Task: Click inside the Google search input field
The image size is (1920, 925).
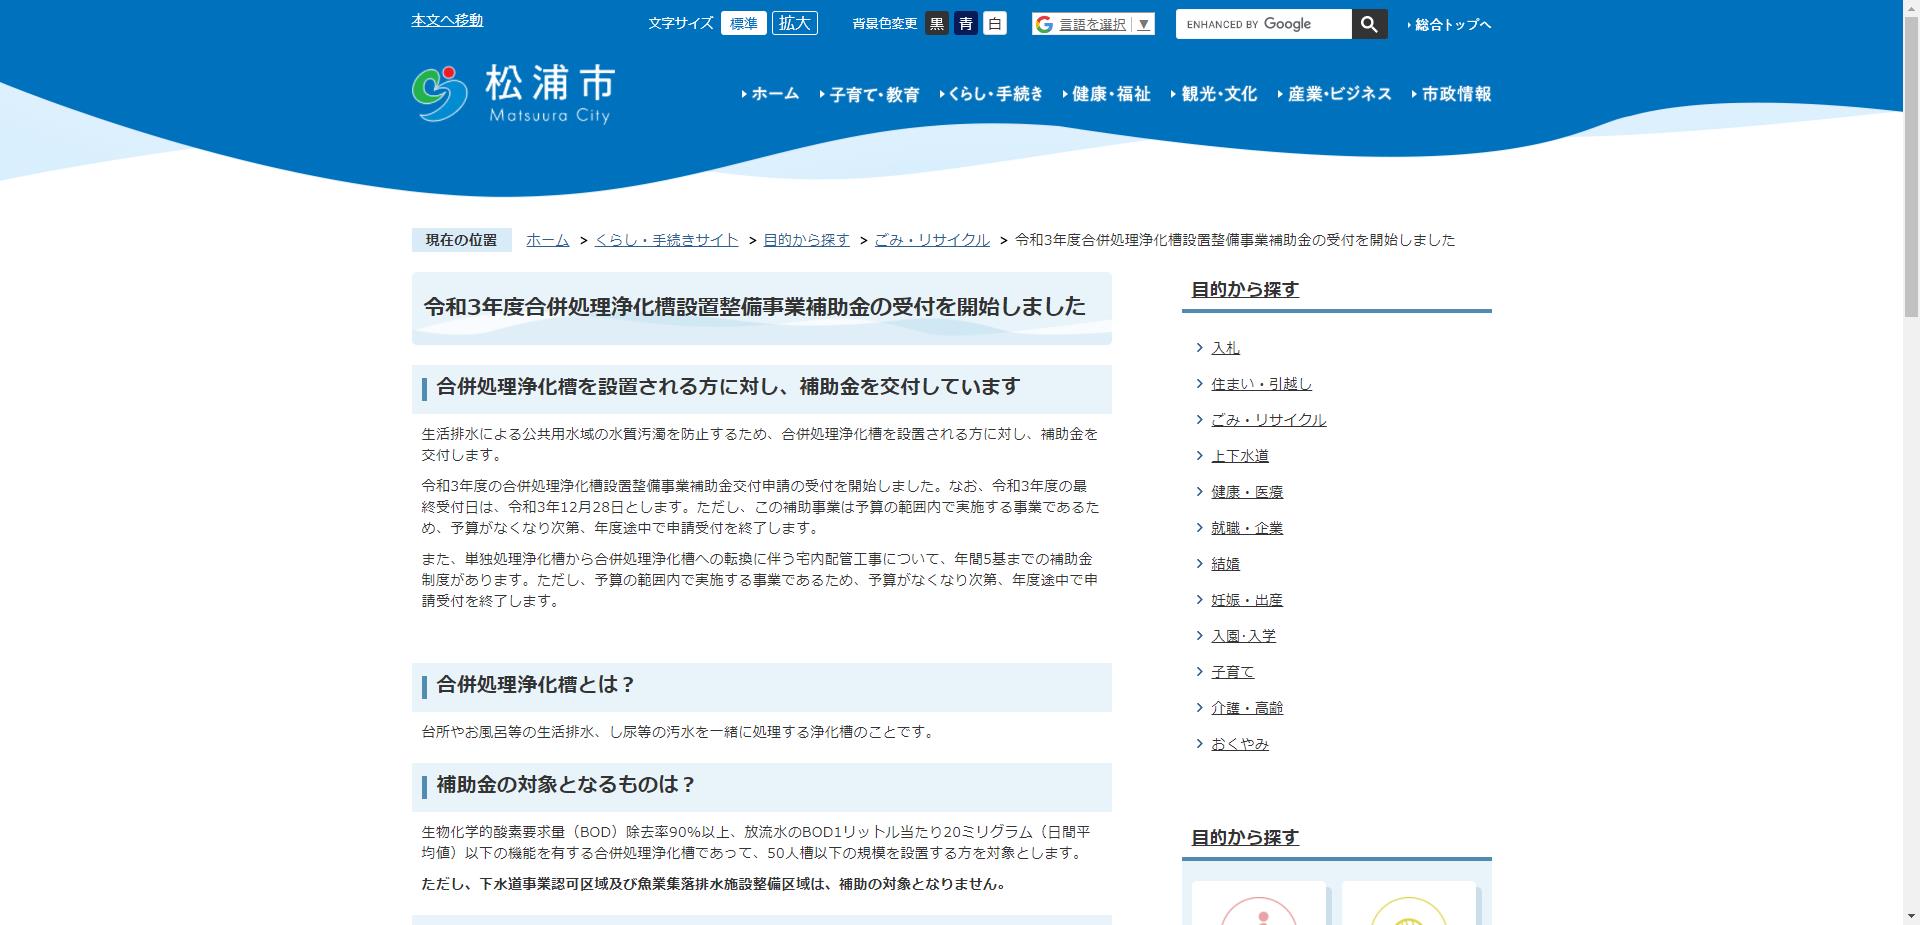Action: tap(1260, 23)
